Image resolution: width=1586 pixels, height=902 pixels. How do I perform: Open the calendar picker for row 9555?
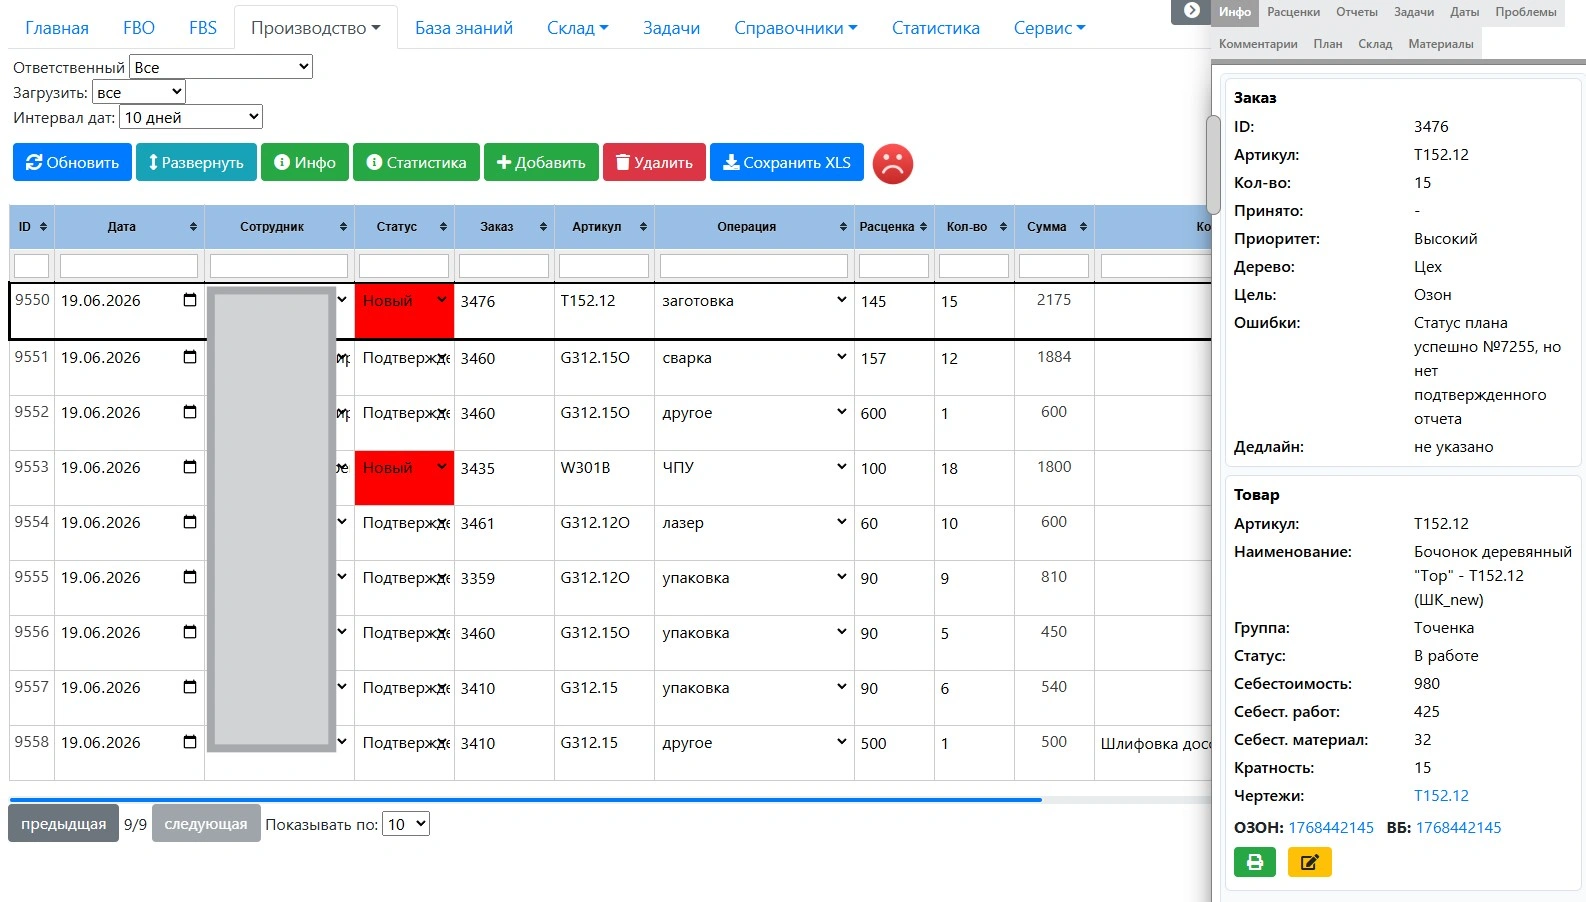coord(190,577)
